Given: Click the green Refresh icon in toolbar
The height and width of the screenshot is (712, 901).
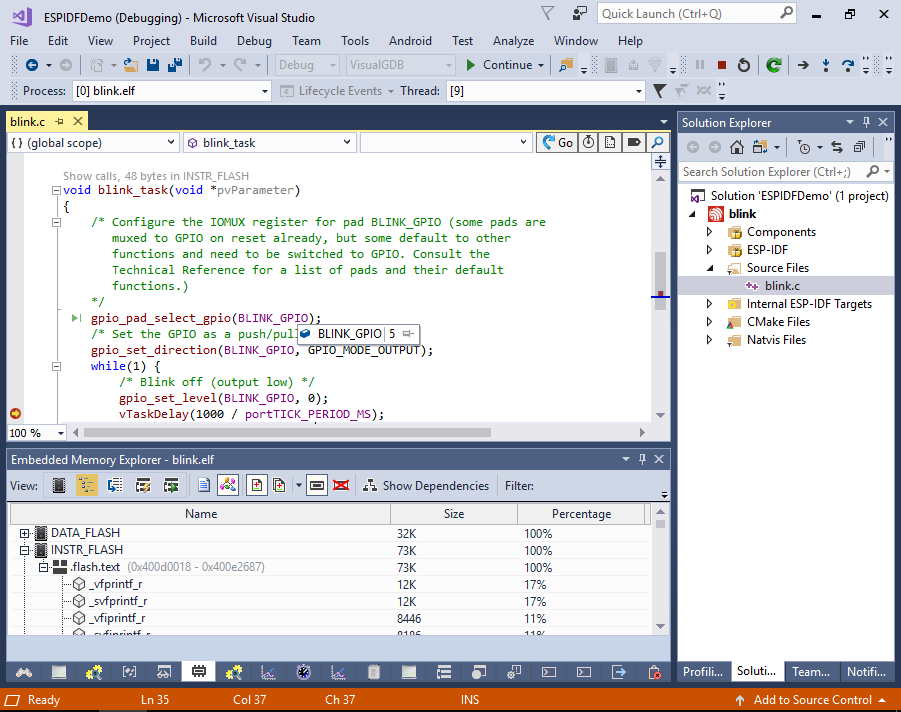Looking at the screenshot, I should [x=773, y=65].
